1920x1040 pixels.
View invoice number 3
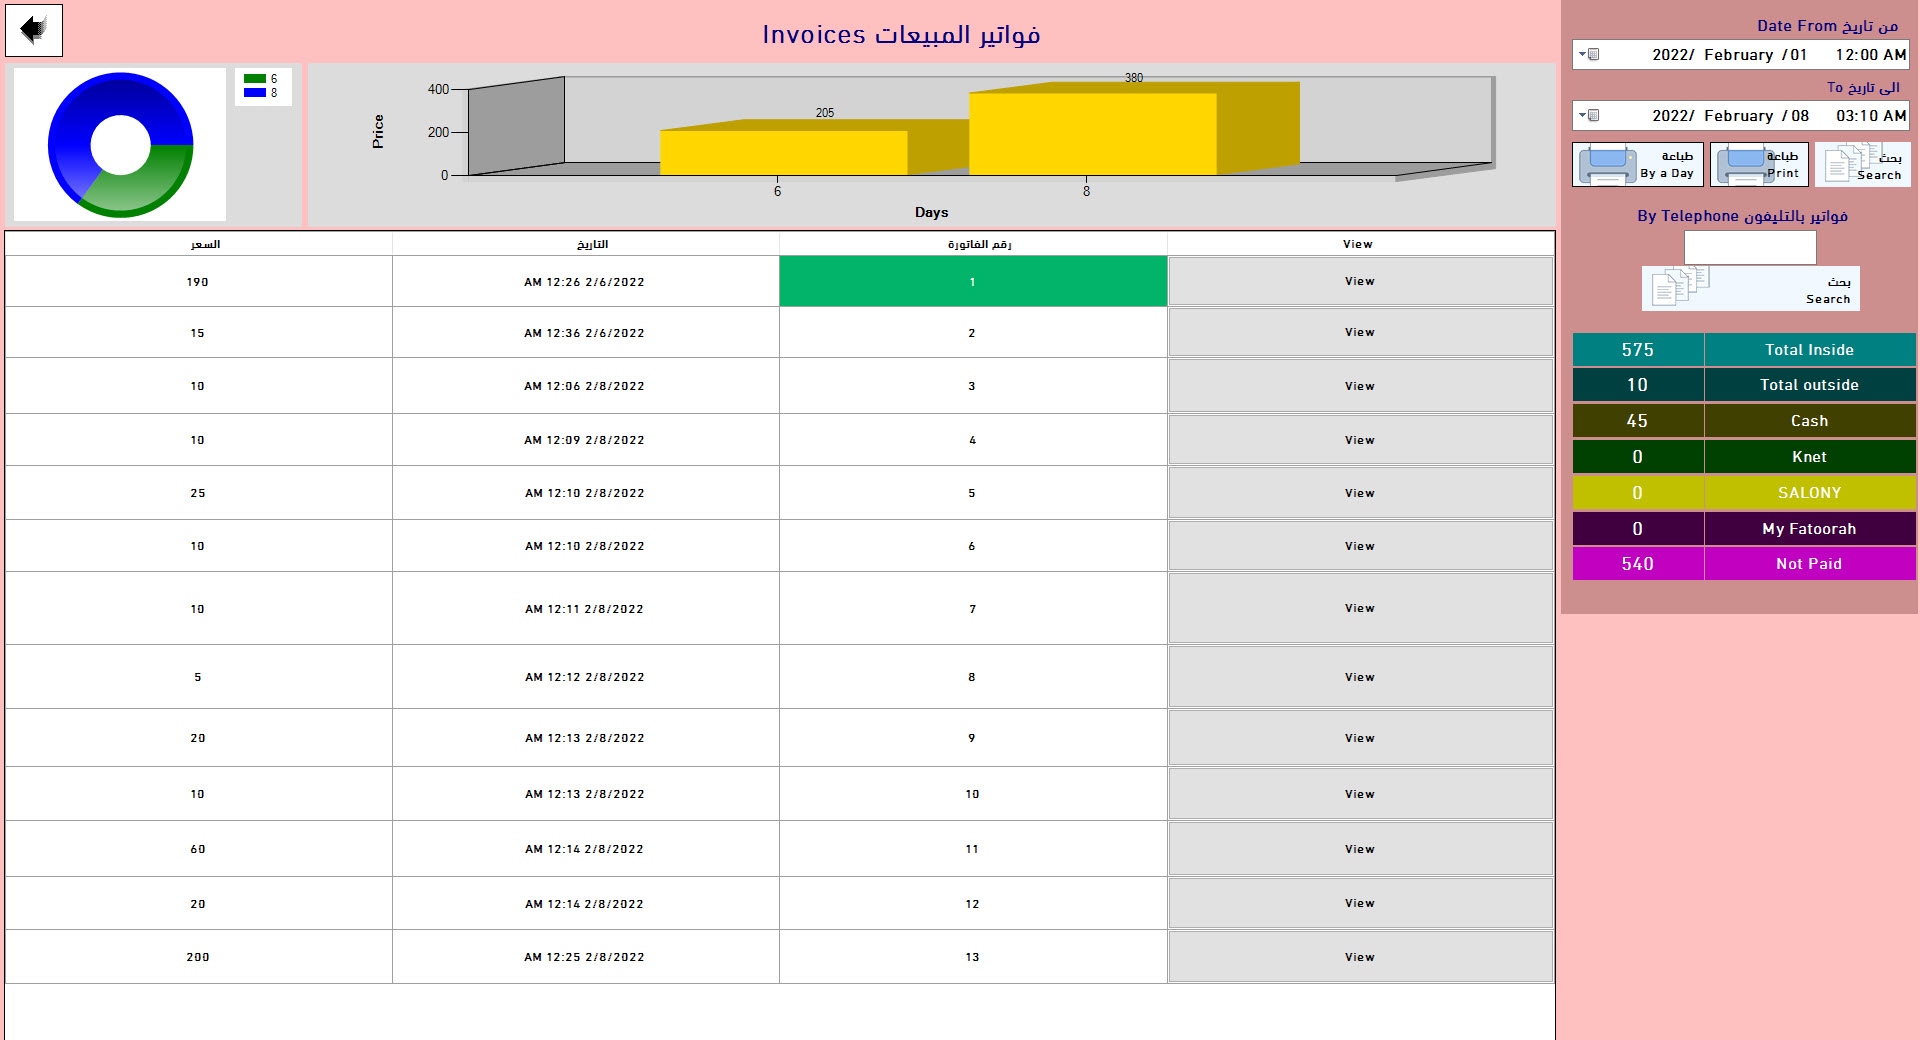pos(1360,386)
